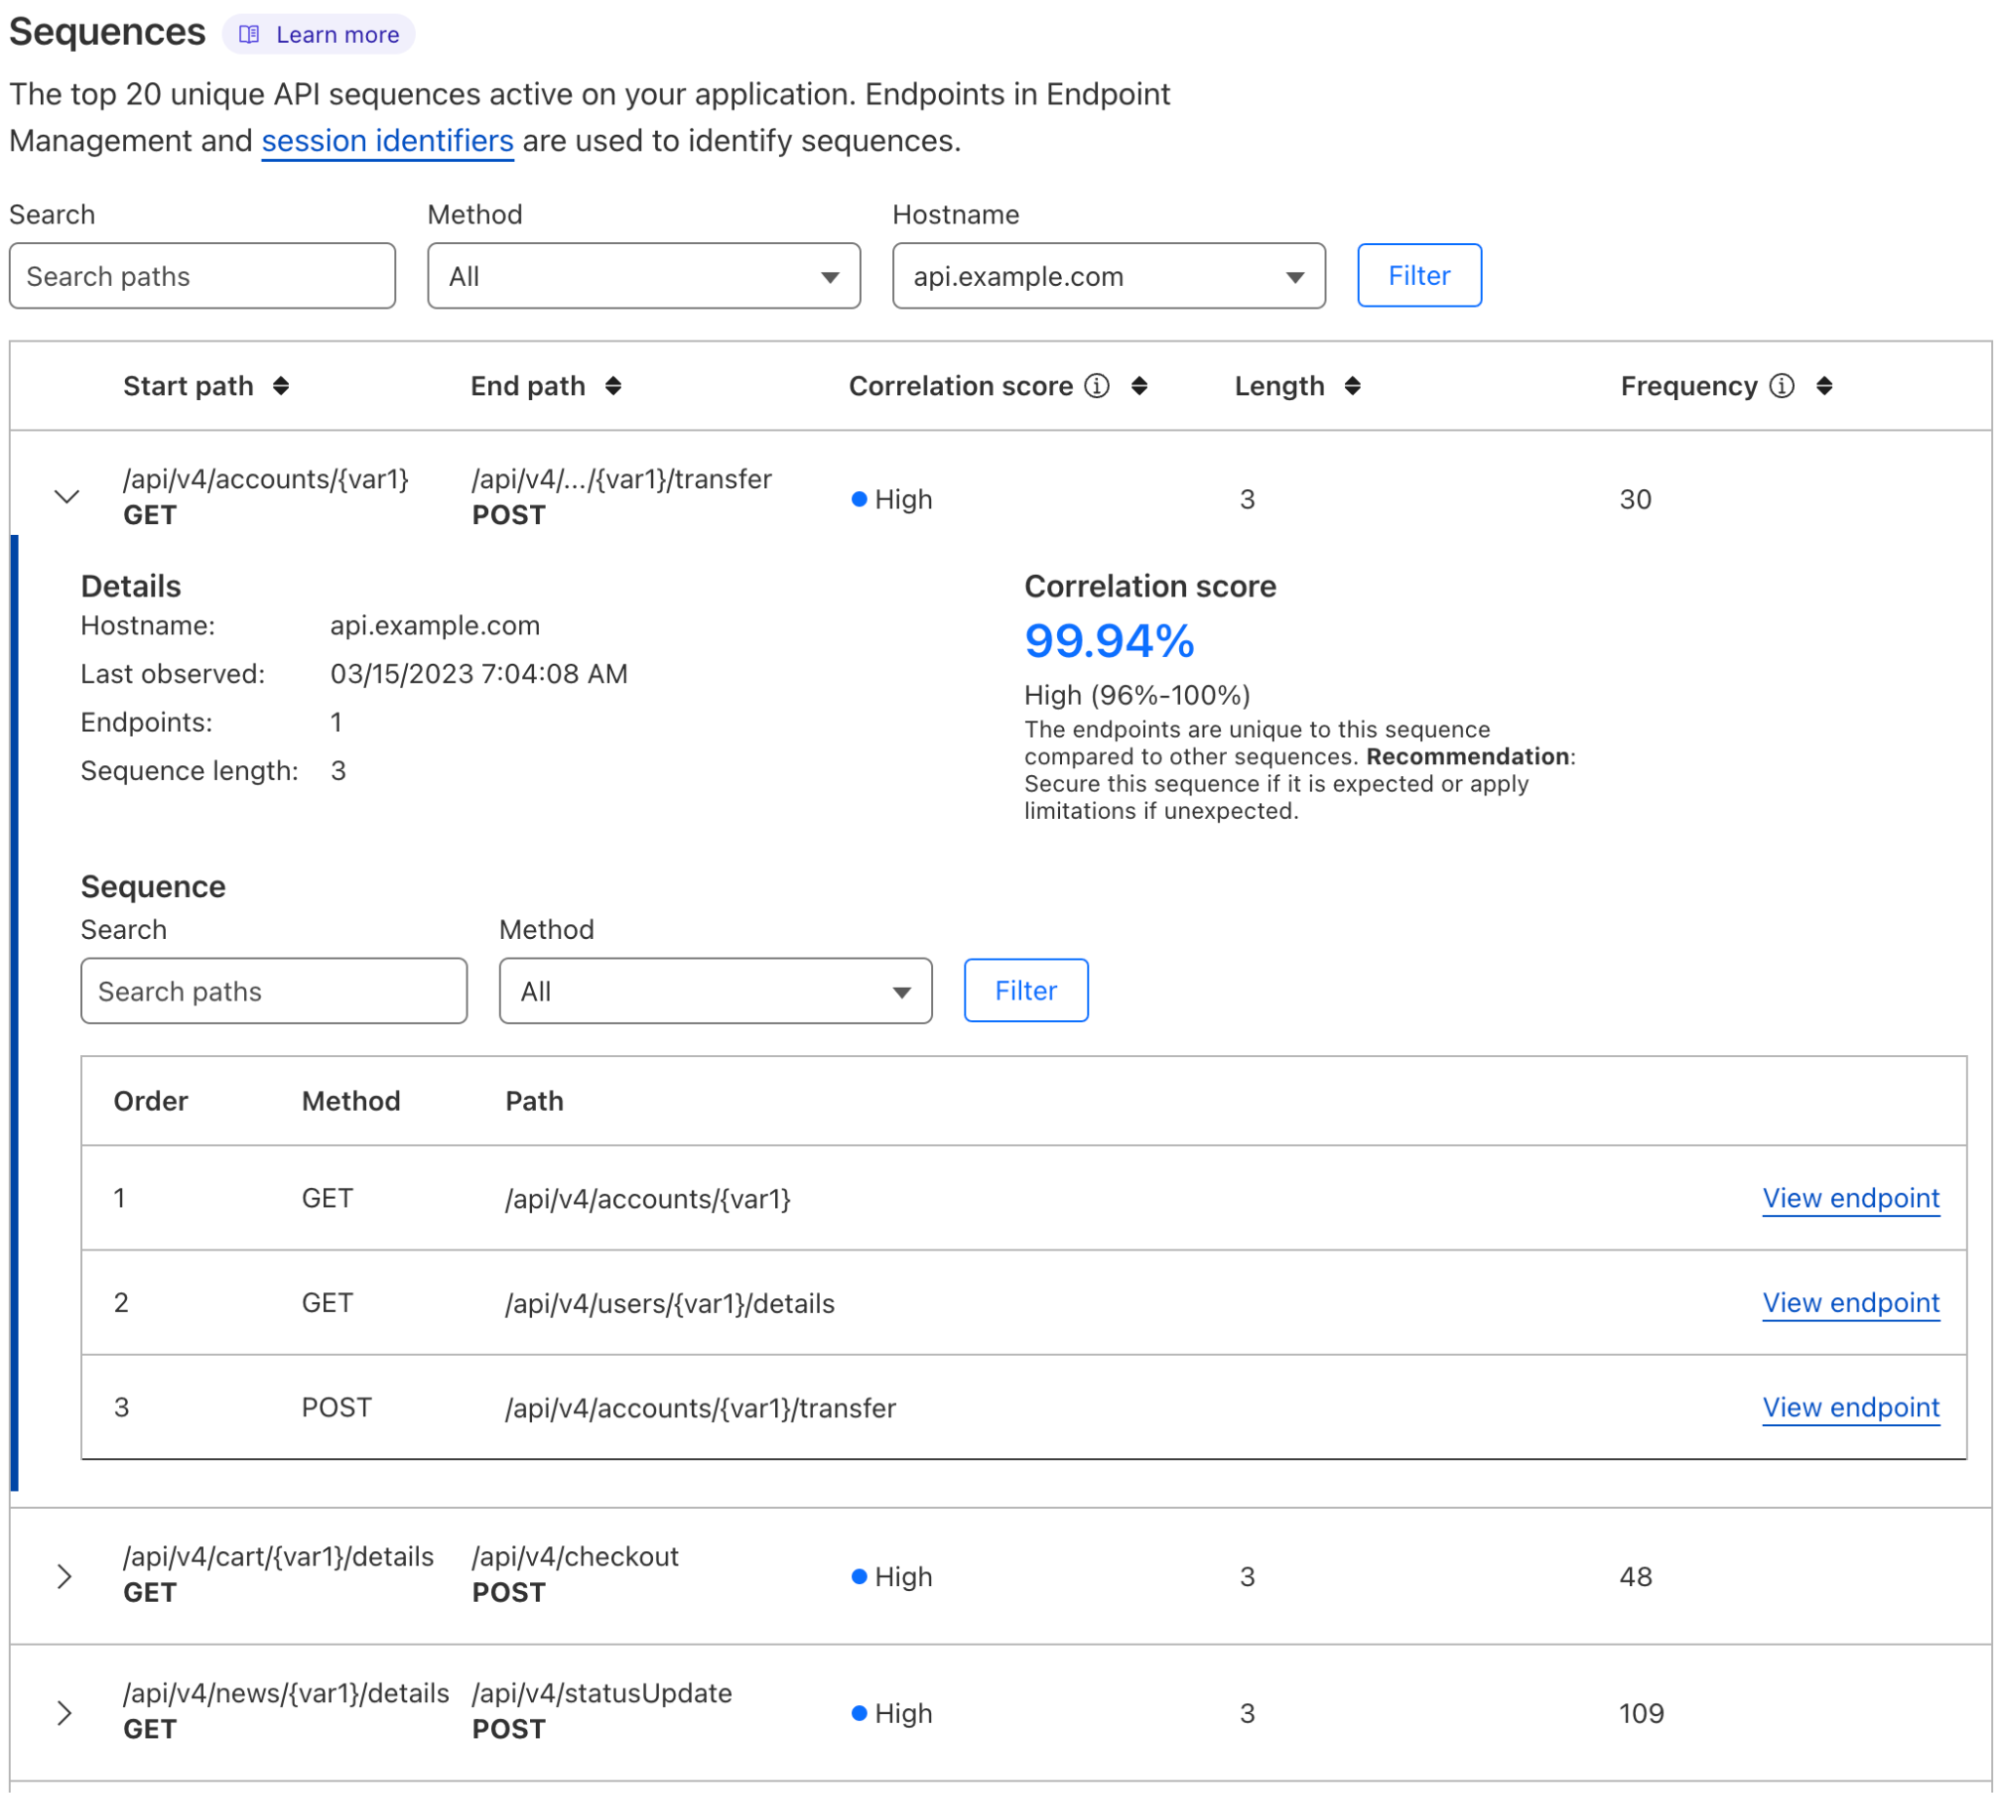The height and width of the screenshot is (1794, 1999).
Task: Open the session identifiers link
Action: (x=387, y=141)
